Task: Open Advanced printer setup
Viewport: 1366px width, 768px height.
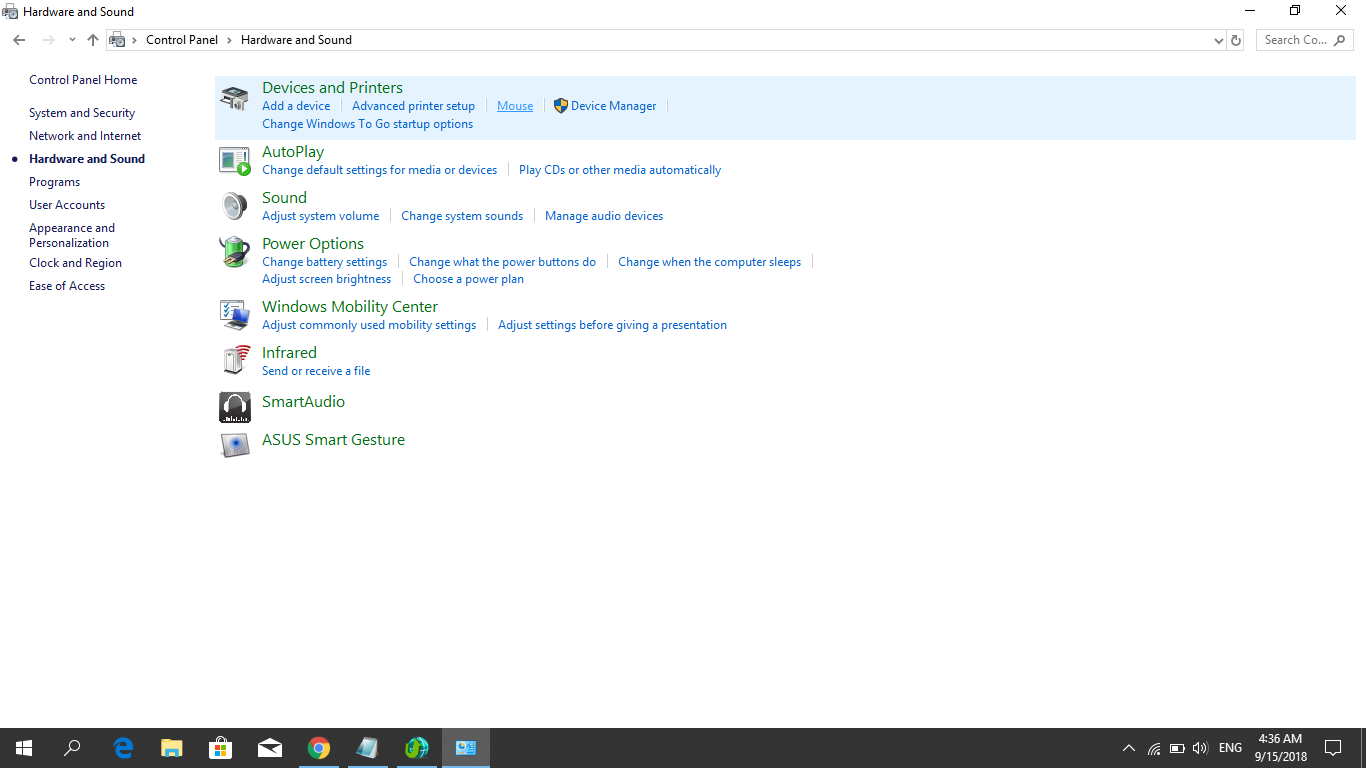Action: pyautogui.click(x=413, y=106)
